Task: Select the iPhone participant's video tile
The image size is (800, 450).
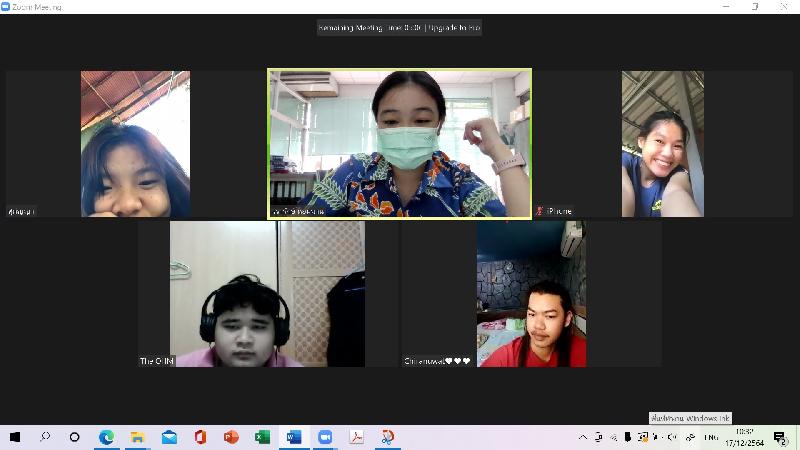Action: click(662, 143)
